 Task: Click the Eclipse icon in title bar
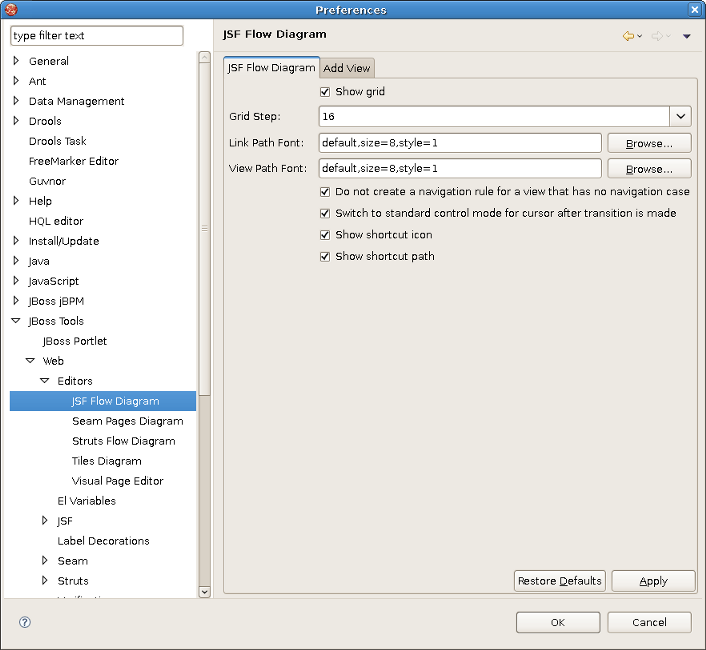(11, 10)
